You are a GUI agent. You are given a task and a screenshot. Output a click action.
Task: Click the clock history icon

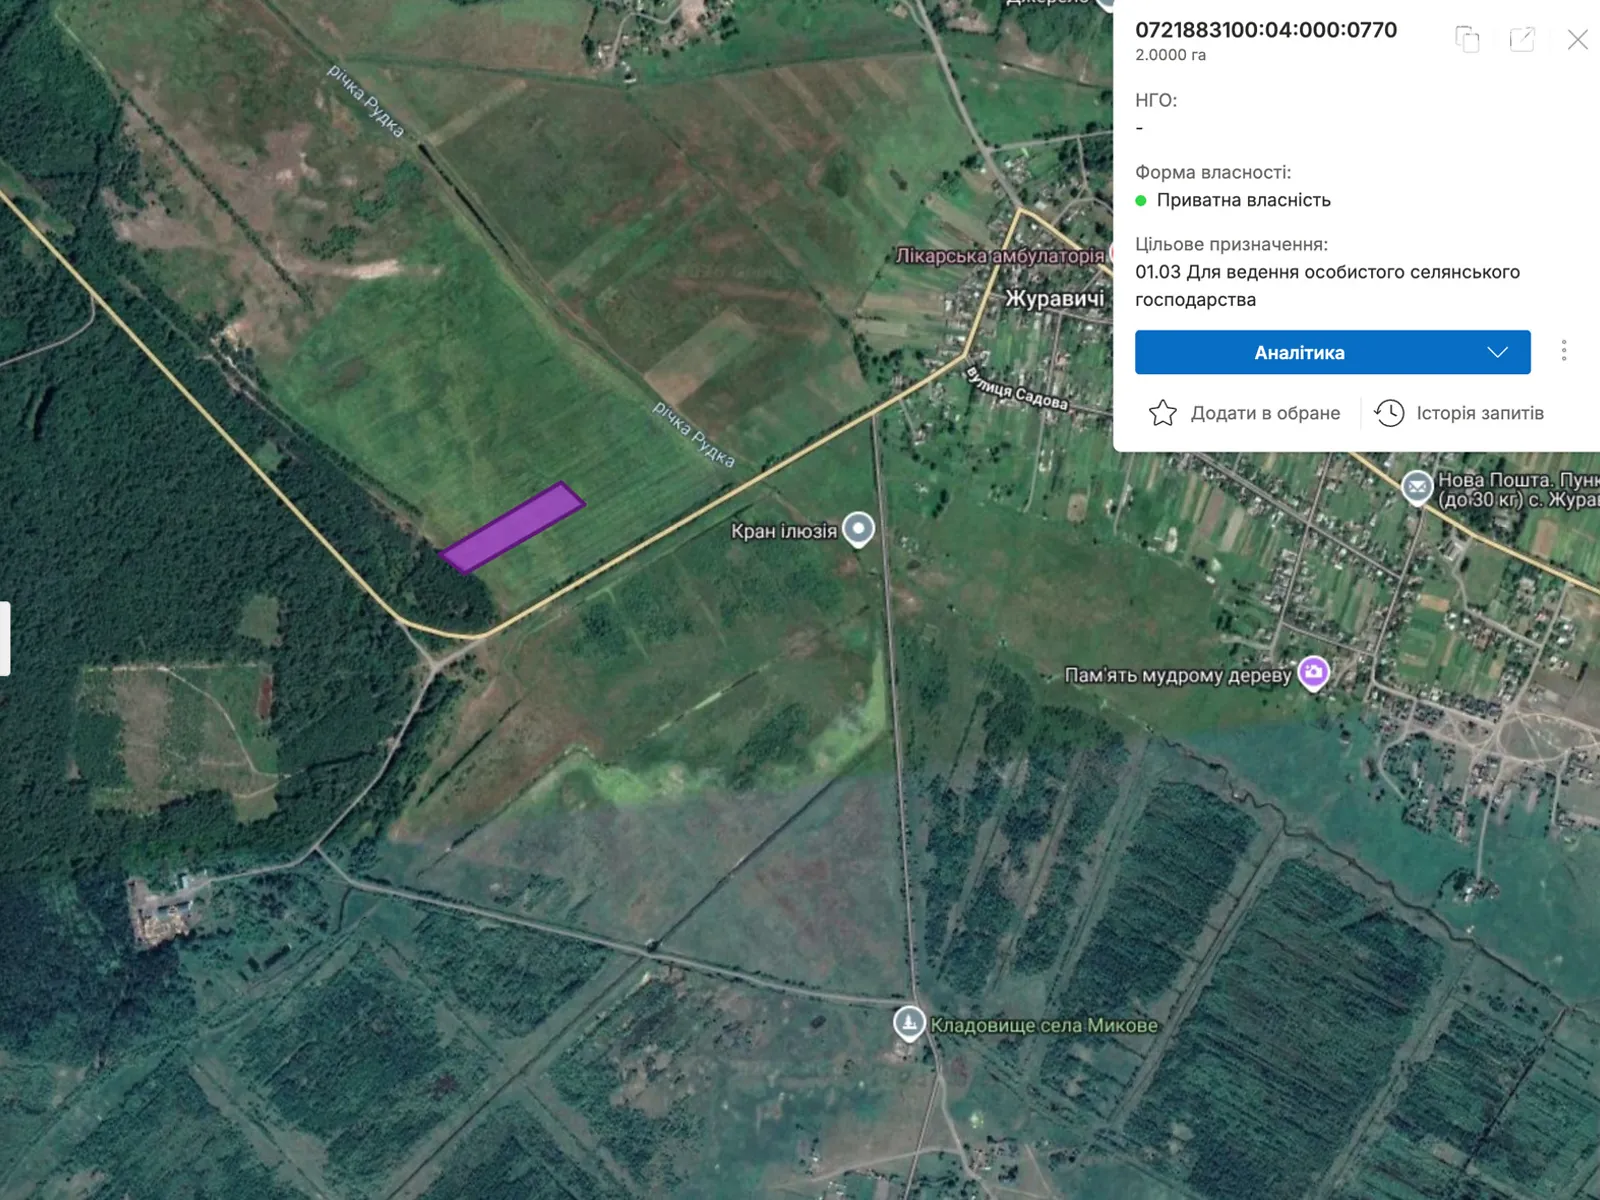pyautogui.click(x=1389, y=413)
